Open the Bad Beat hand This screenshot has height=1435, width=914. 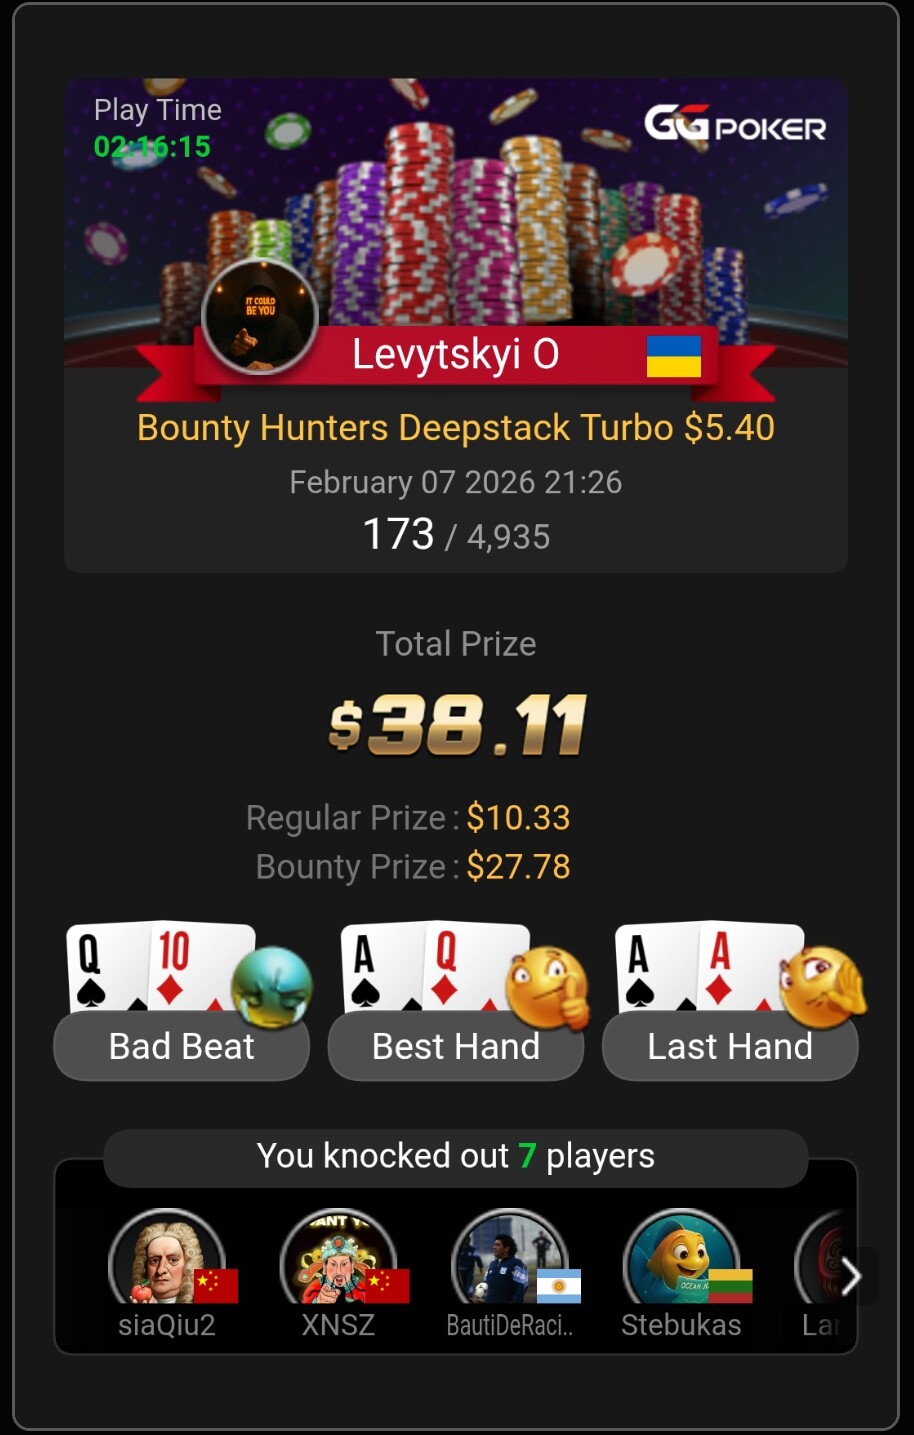(182, 1047)
